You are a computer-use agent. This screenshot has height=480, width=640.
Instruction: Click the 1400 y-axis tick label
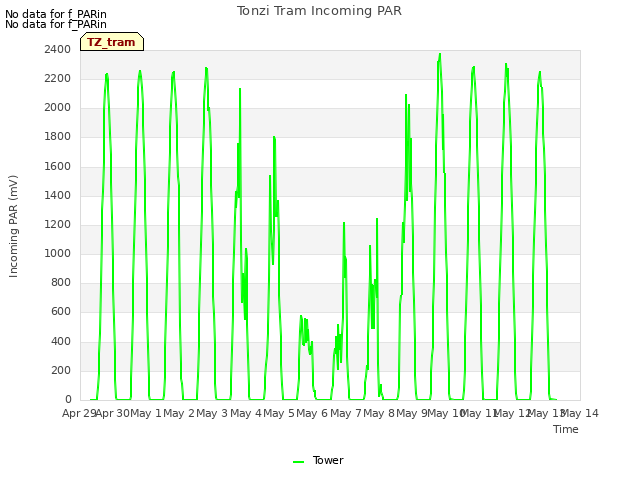(x=58, y=196)
